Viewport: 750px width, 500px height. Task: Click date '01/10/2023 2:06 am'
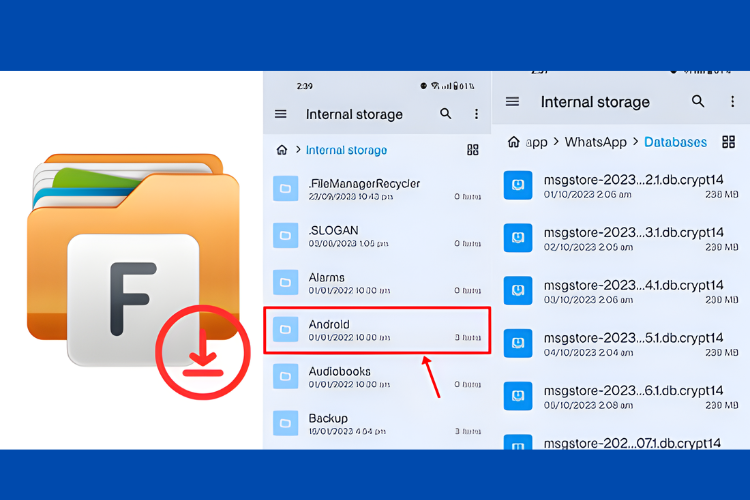[x=587, y=195]
